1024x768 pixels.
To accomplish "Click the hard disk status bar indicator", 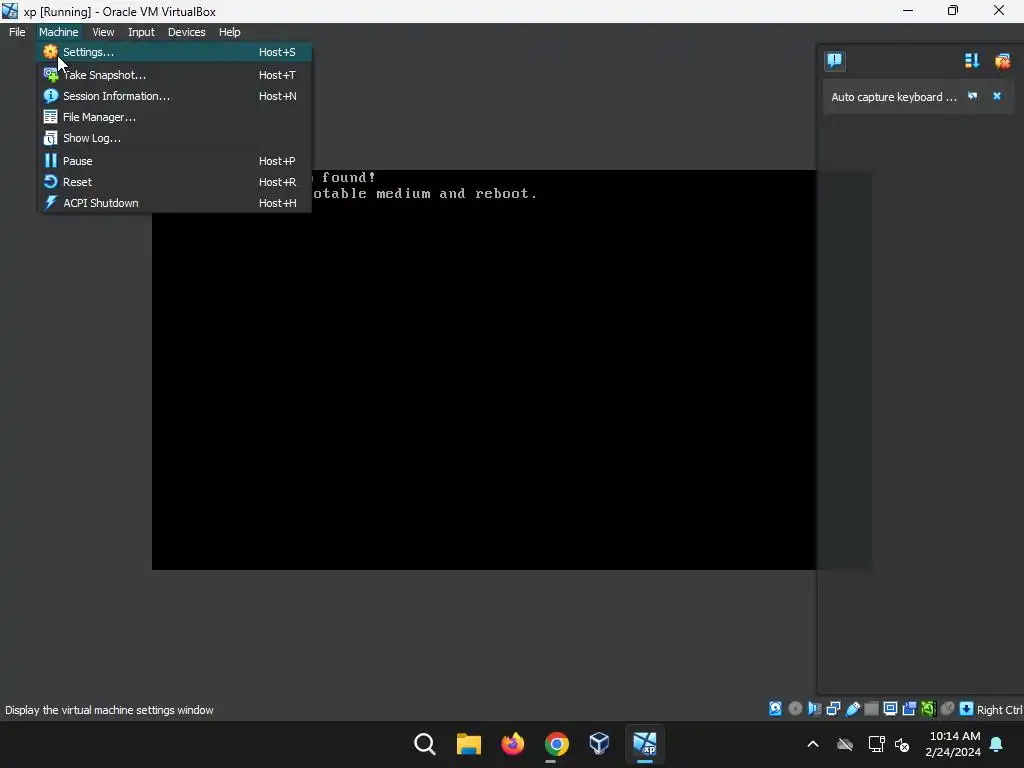I will tap(775, 709).
